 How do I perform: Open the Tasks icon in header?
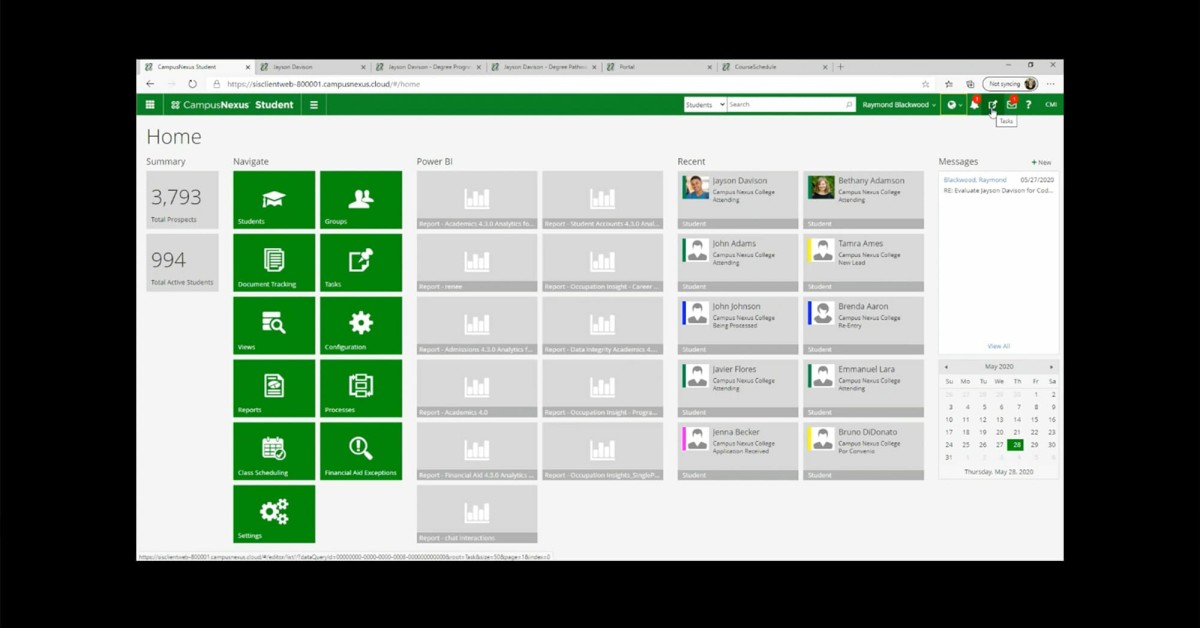click(993, 105)
